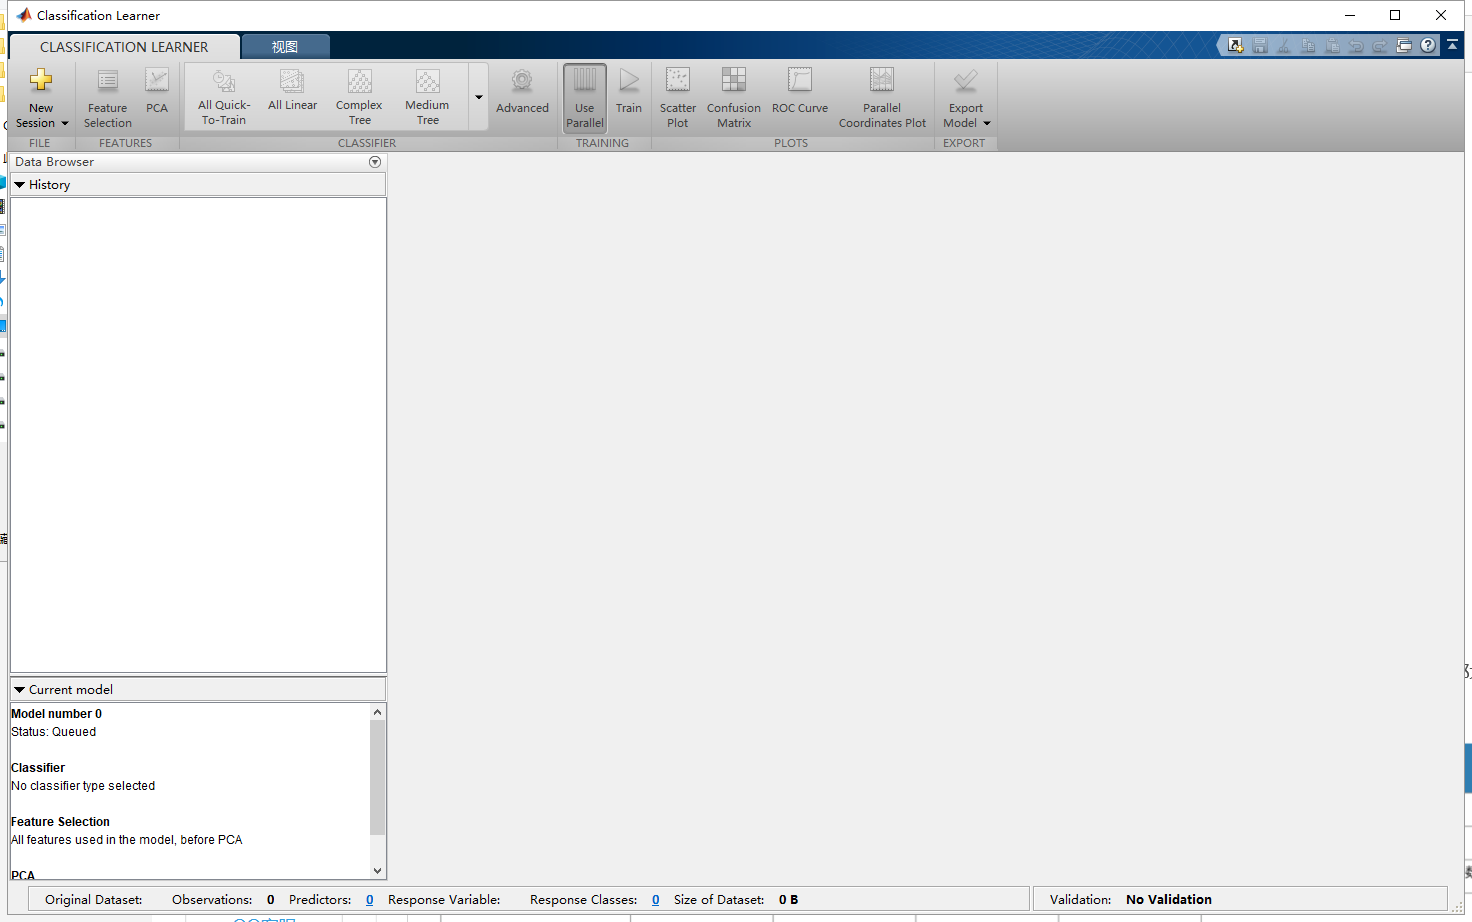The width and height of the screenshot is (1472, 922).
Task: Open the New Session dropdown arrow
Action: [65, 124]
